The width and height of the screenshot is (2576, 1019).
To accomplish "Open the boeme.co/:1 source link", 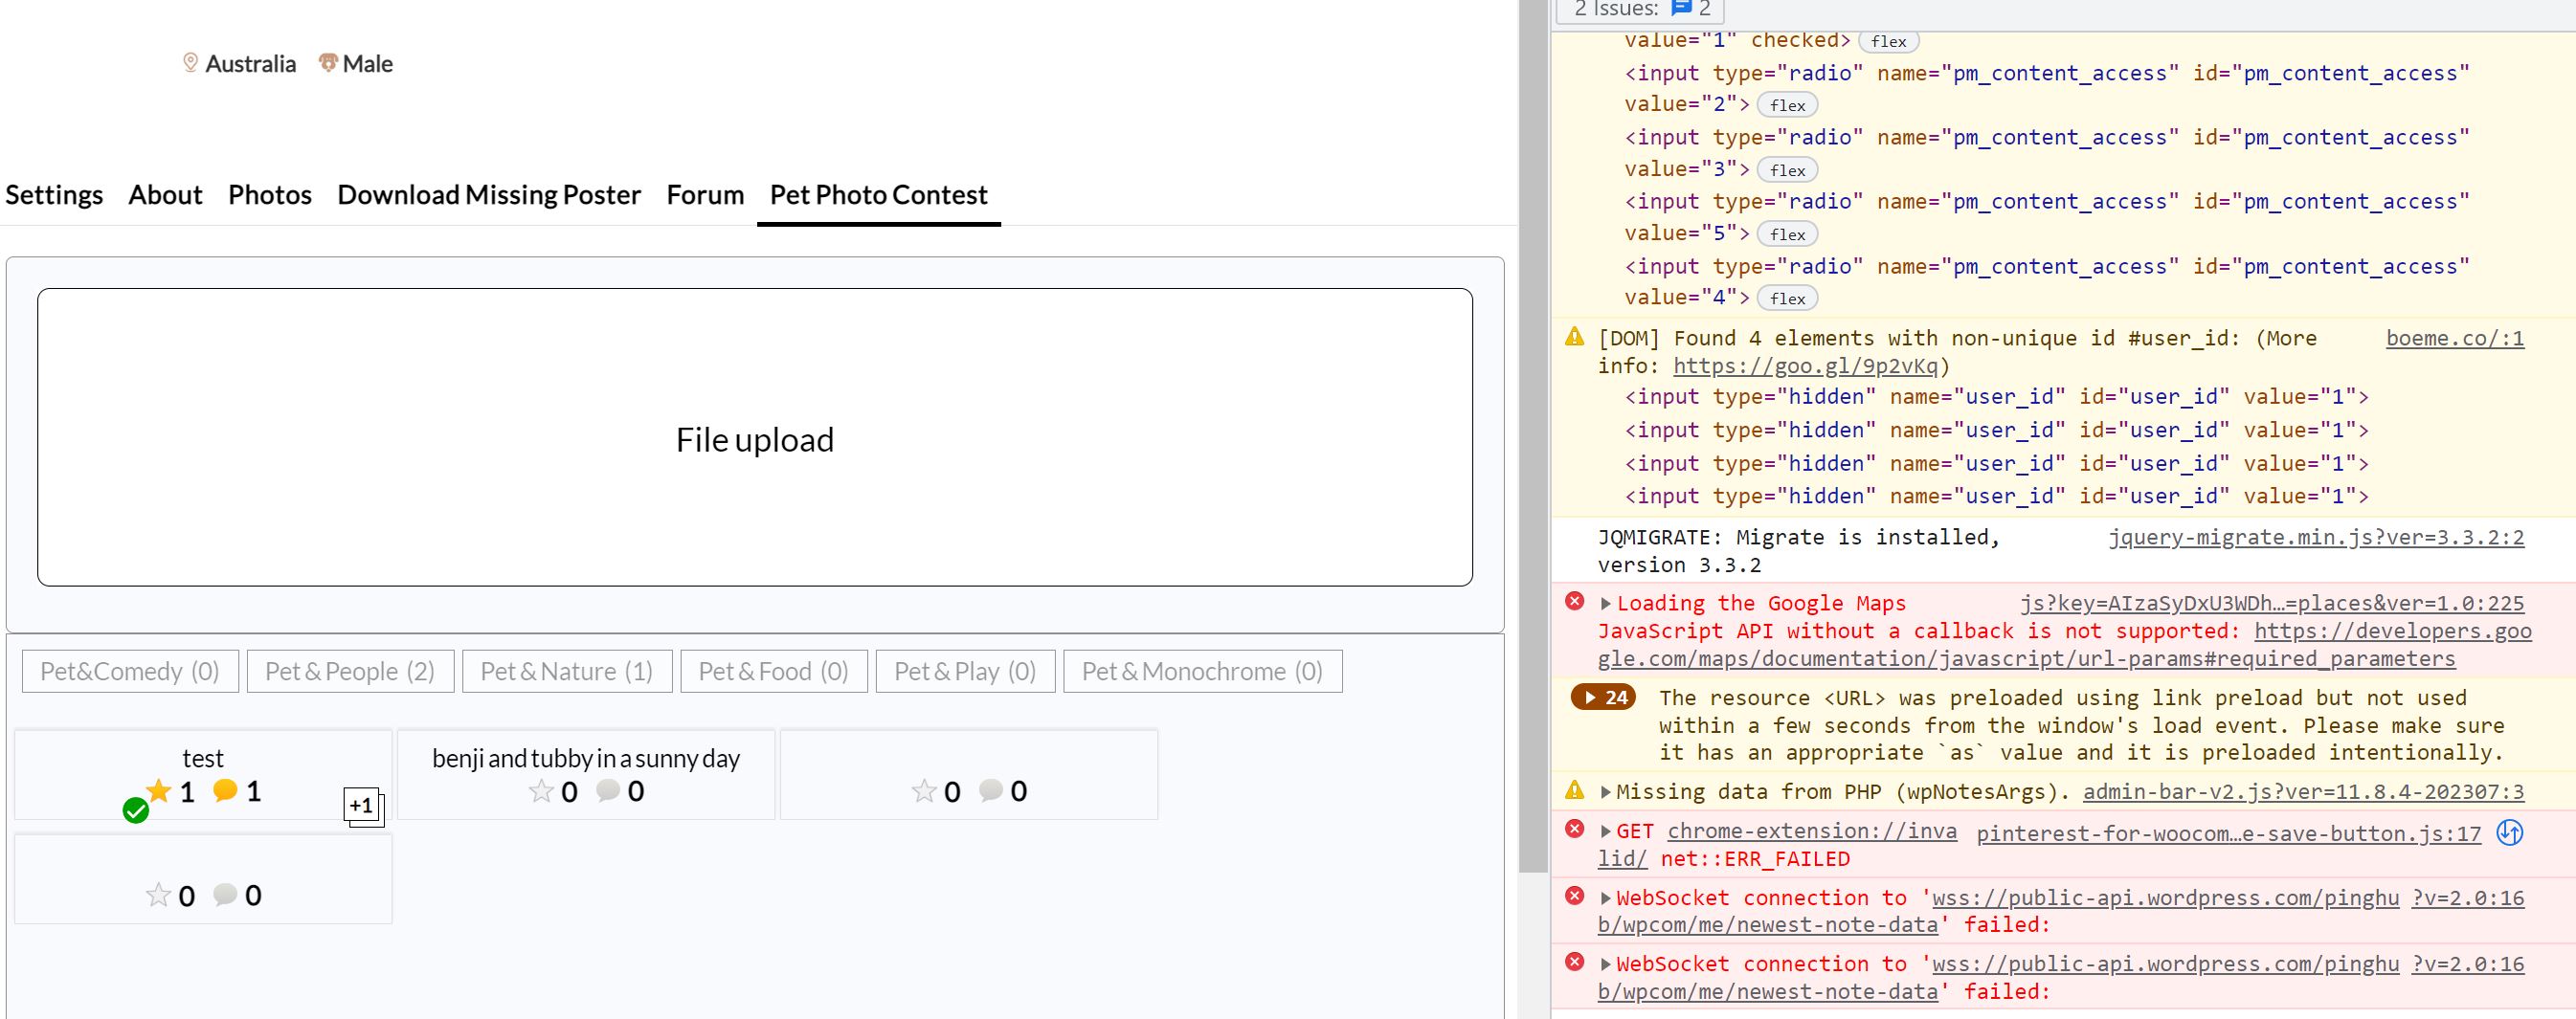I will [x=2455, y=338].
